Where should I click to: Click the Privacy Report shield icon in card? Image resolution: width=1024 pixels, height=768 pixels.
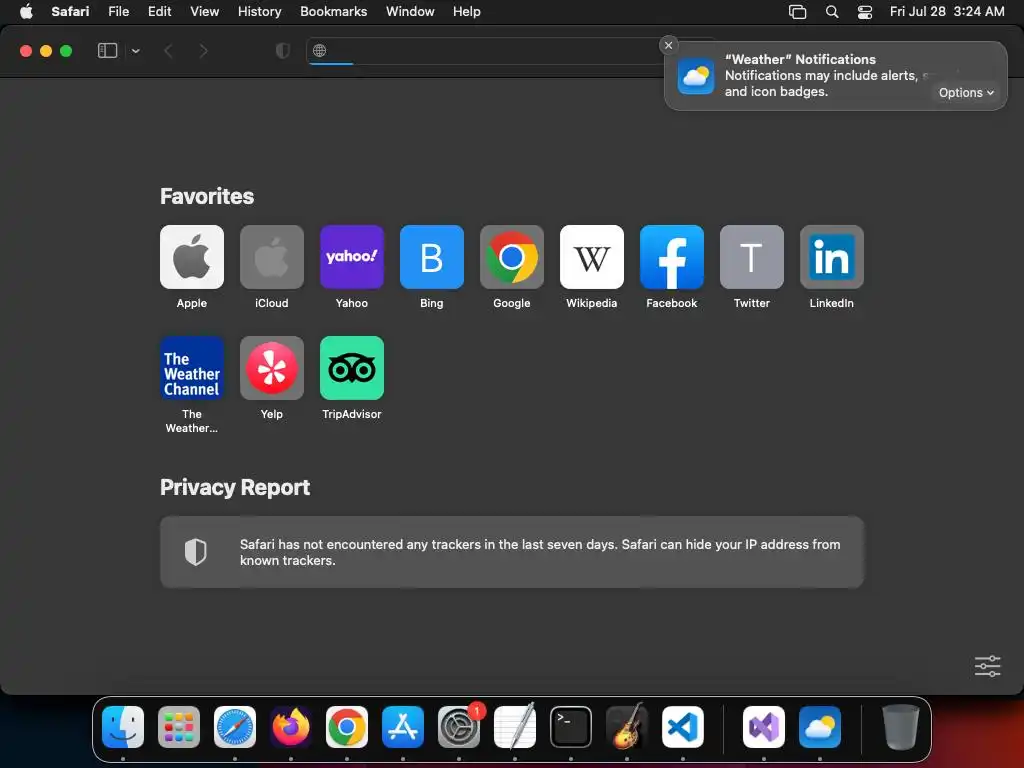[x=195, y=552]
